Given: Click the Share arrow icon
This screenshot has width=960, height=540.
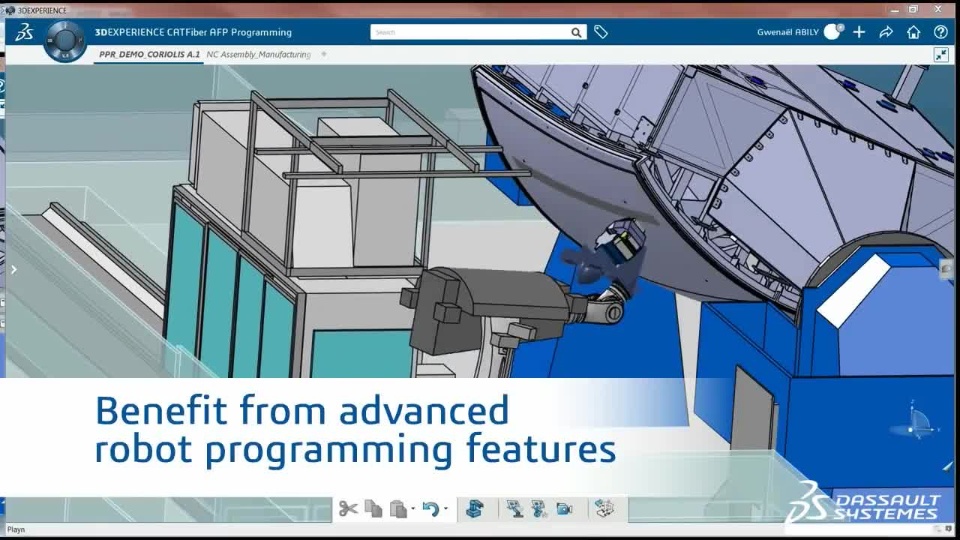Looking at the screenshot, I should click(x=886, y=32).
